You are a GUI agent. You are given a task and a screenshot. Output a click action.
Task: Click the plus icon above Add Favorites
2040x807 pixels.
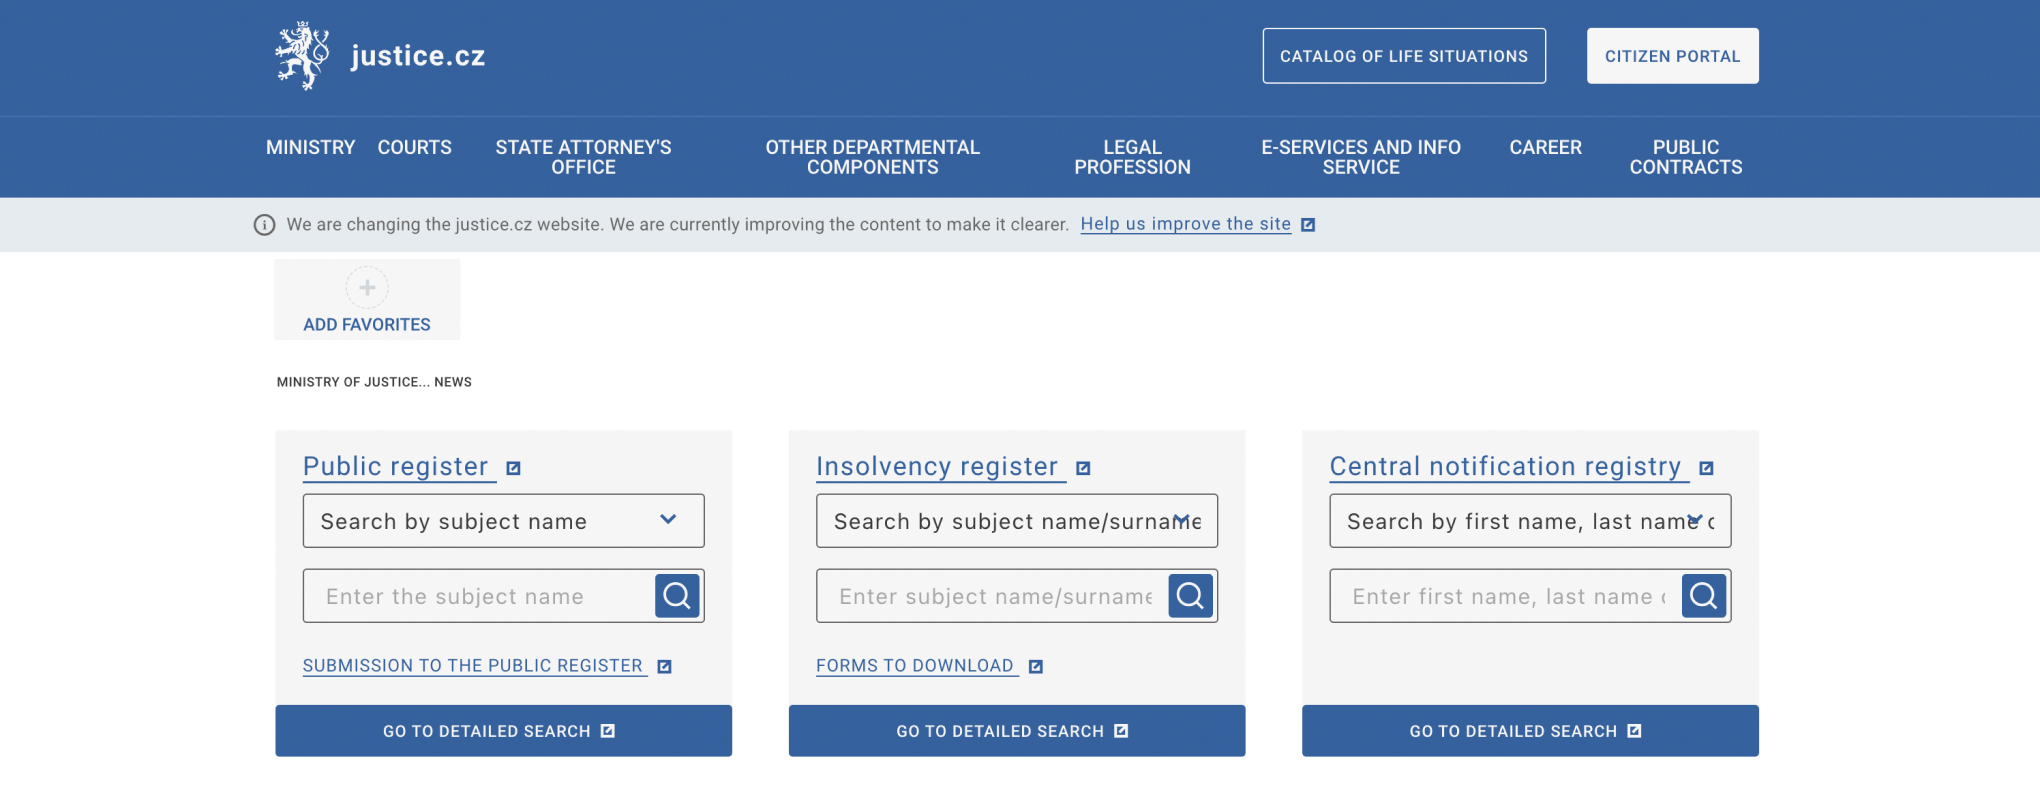[367, 288]
